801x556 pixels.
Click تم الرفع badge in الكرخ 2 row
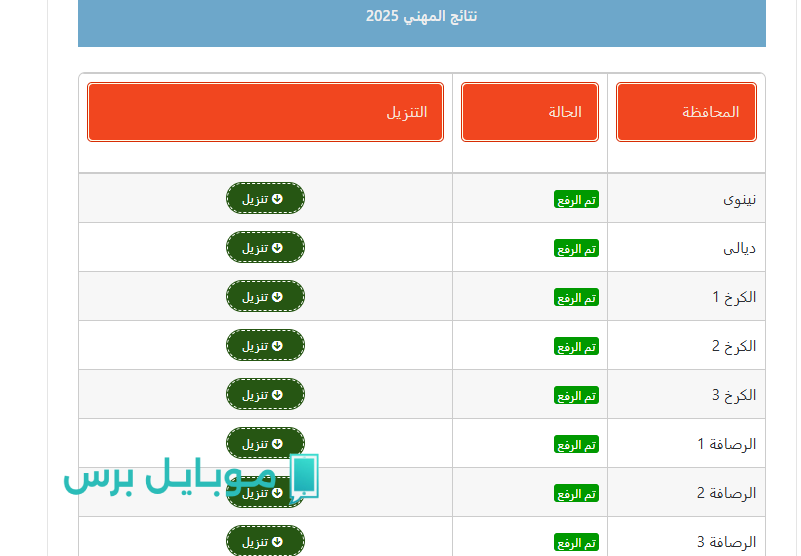[576, 346]
